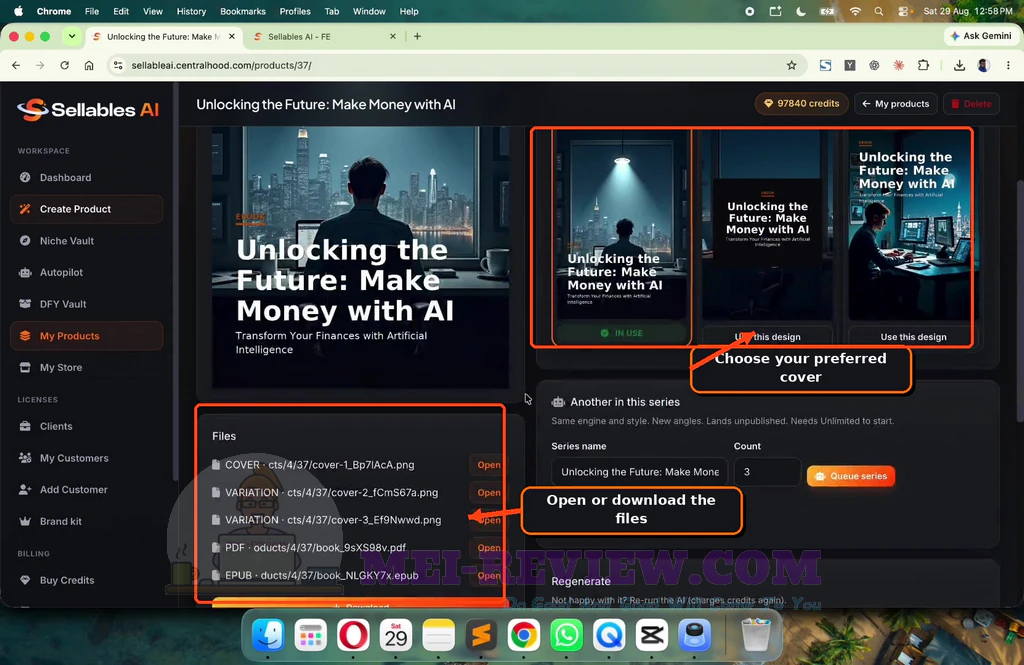Screen dimensions: 1024x665
Task: Click the My Products sidebar item
Action: point(86,336)
